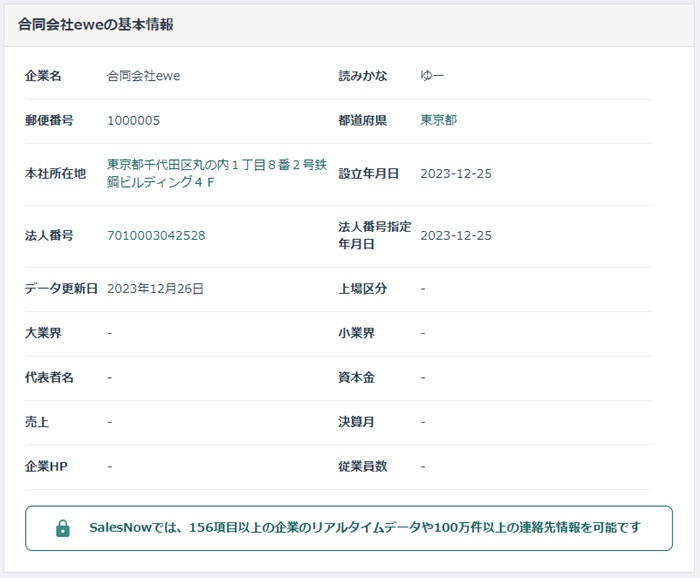This screenshot has width=700, height=578.
Task: Click the lock icon in the SalesNow banner
Action: tap(62, 527)
